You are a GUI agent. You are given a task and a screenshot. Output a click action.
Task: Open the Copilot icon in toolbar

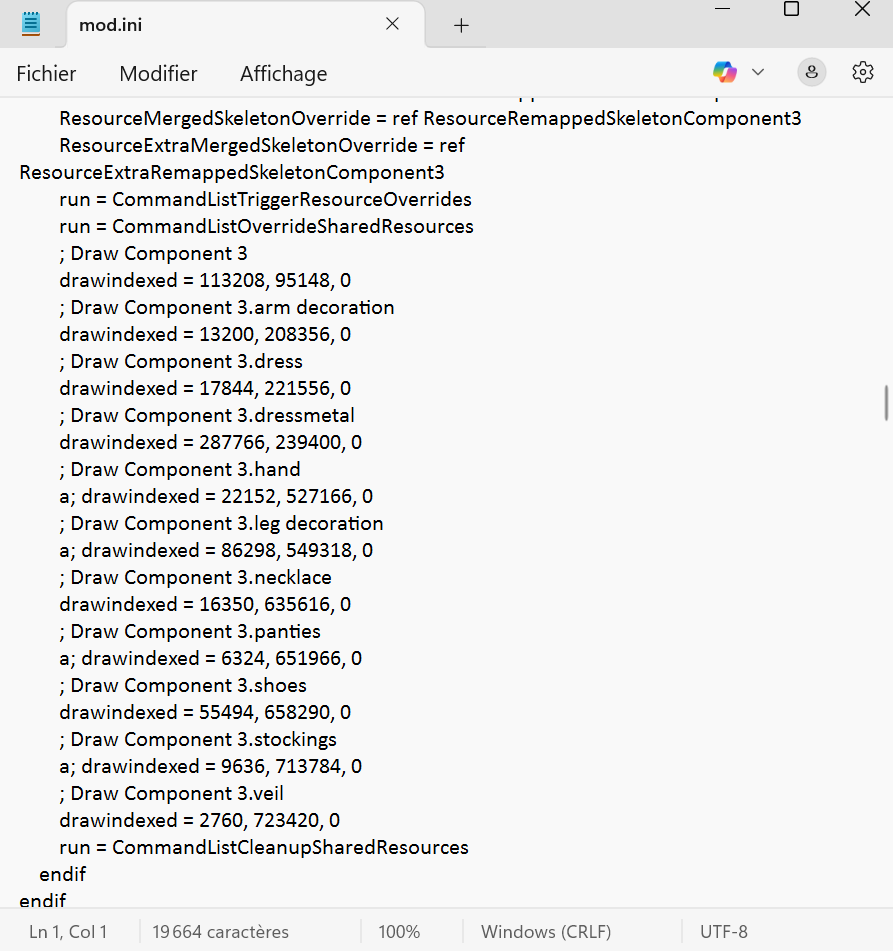click(x=724, y=72)
